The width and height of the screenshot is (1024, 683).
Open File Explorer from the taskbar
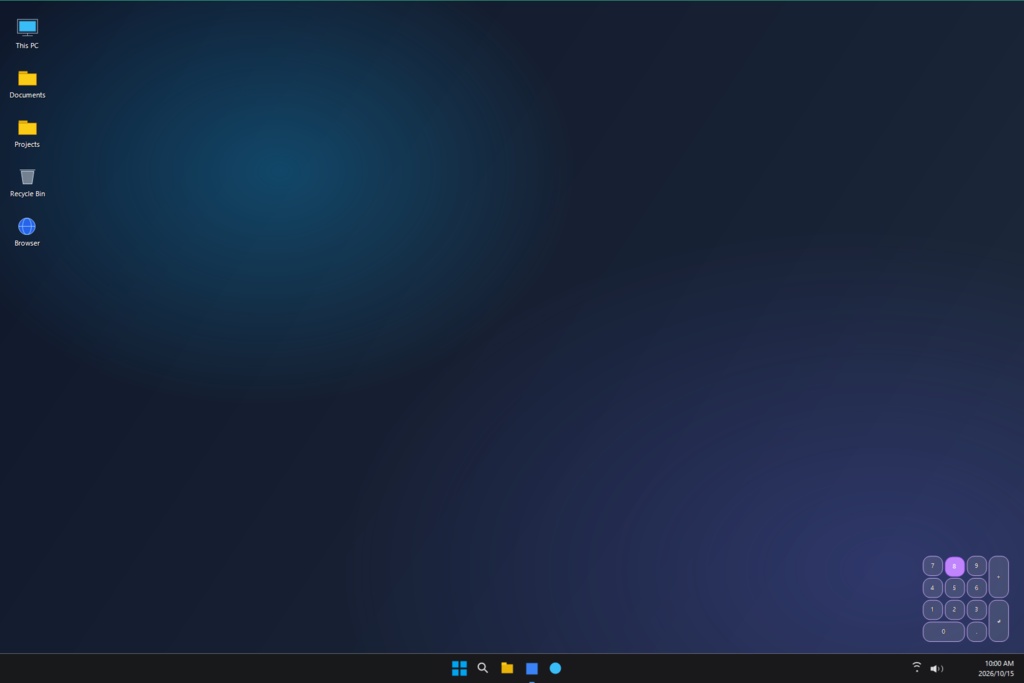coord(507,668)
